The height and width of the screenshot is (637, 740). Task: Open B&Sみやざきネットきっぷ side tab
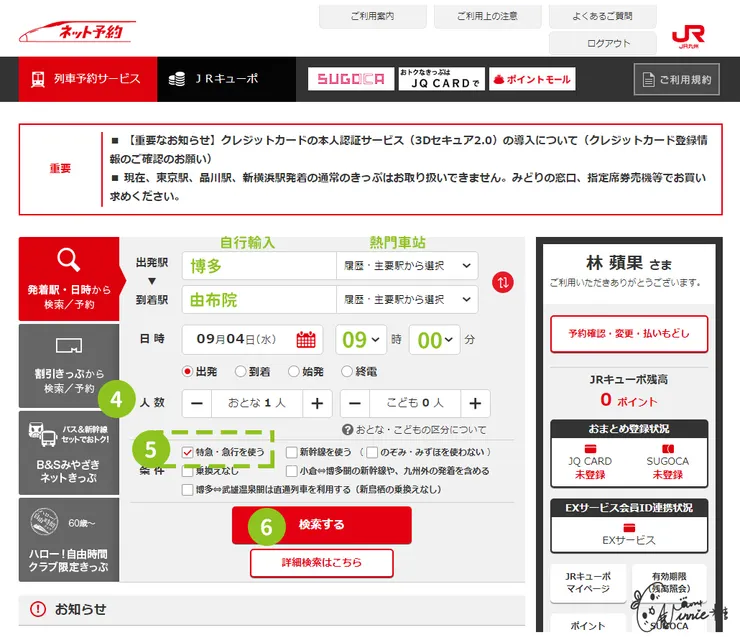click(69, 453)
